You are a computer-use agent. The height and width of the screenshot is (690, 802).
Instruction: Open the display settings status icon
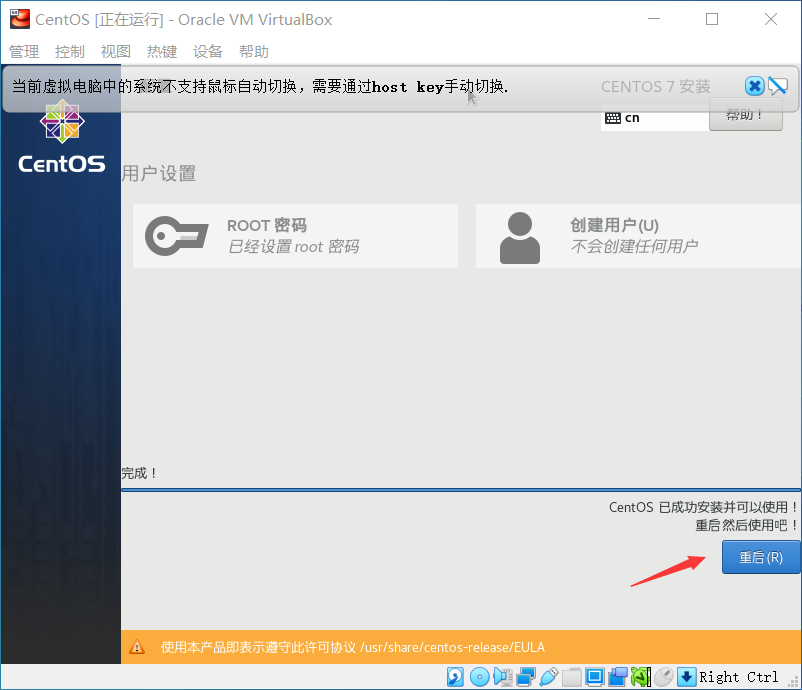[595, 677]
